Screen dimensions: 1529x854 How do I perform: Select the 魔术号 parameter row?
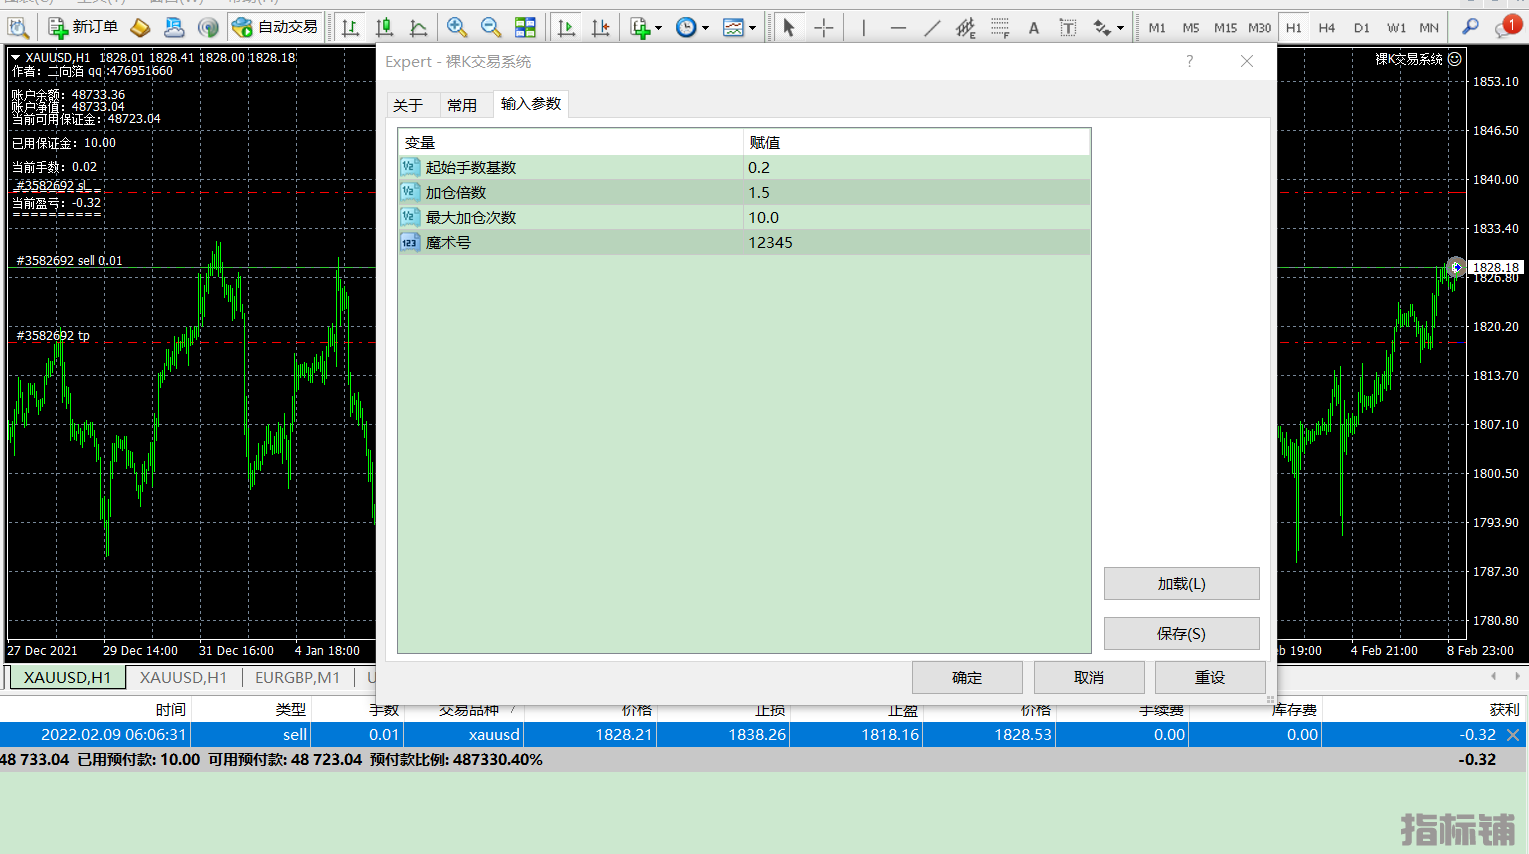coord(744,242)
